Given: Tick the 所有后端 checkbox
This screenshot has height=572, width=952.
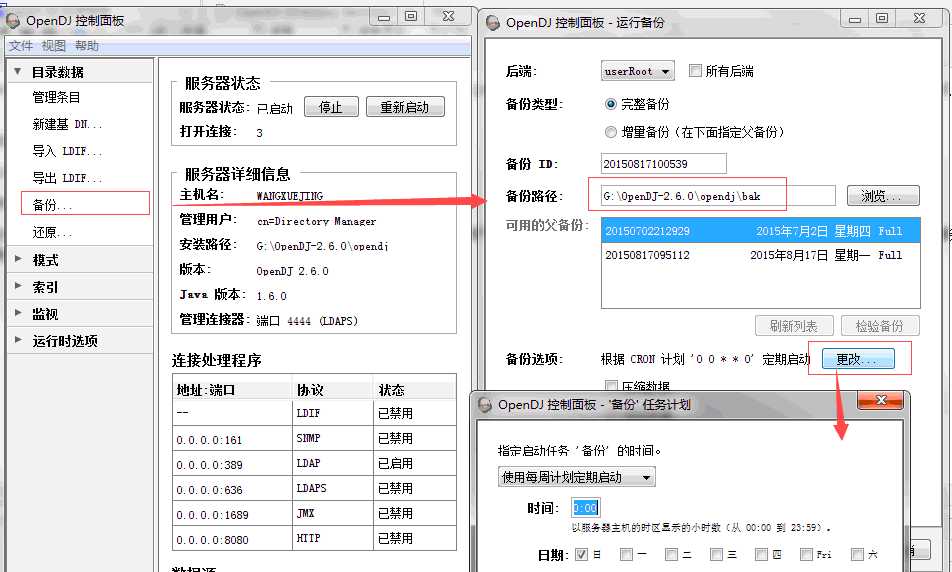Looking at the screenshot, I should click(695, 70).
